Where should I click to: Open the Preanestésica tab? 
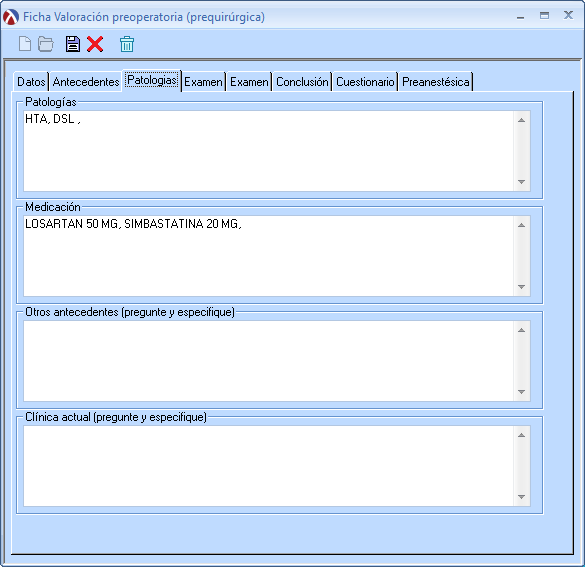[435, 82]
